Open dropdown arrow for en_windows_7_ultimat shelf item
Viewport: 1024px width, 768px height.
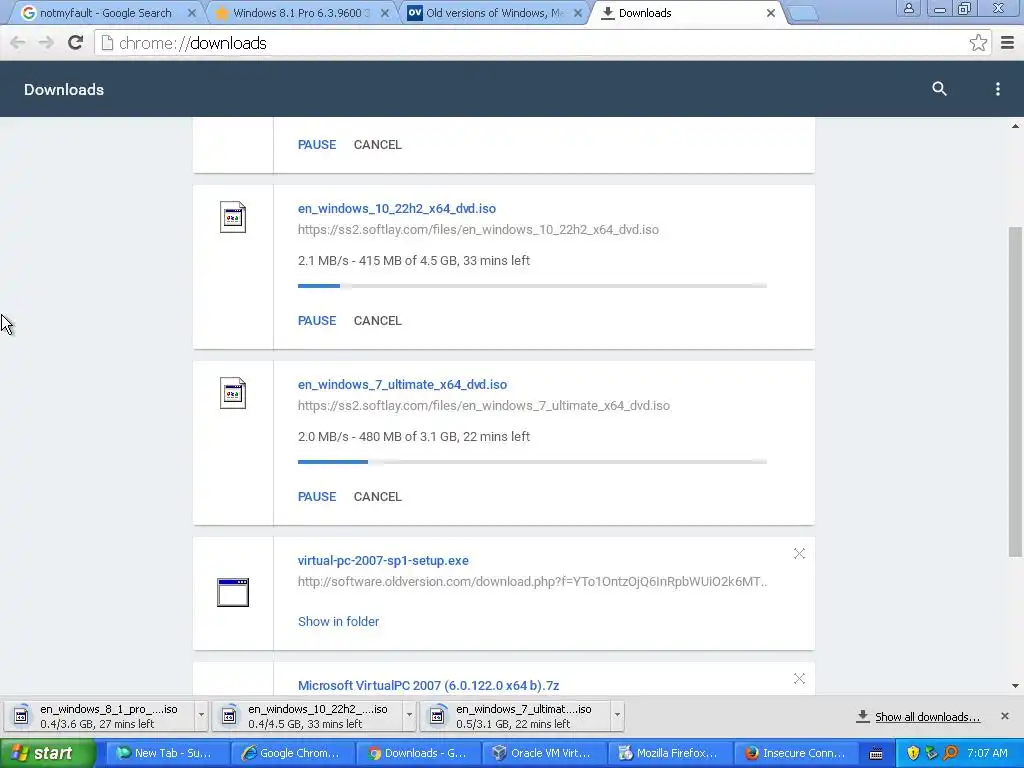pos(617,715)
